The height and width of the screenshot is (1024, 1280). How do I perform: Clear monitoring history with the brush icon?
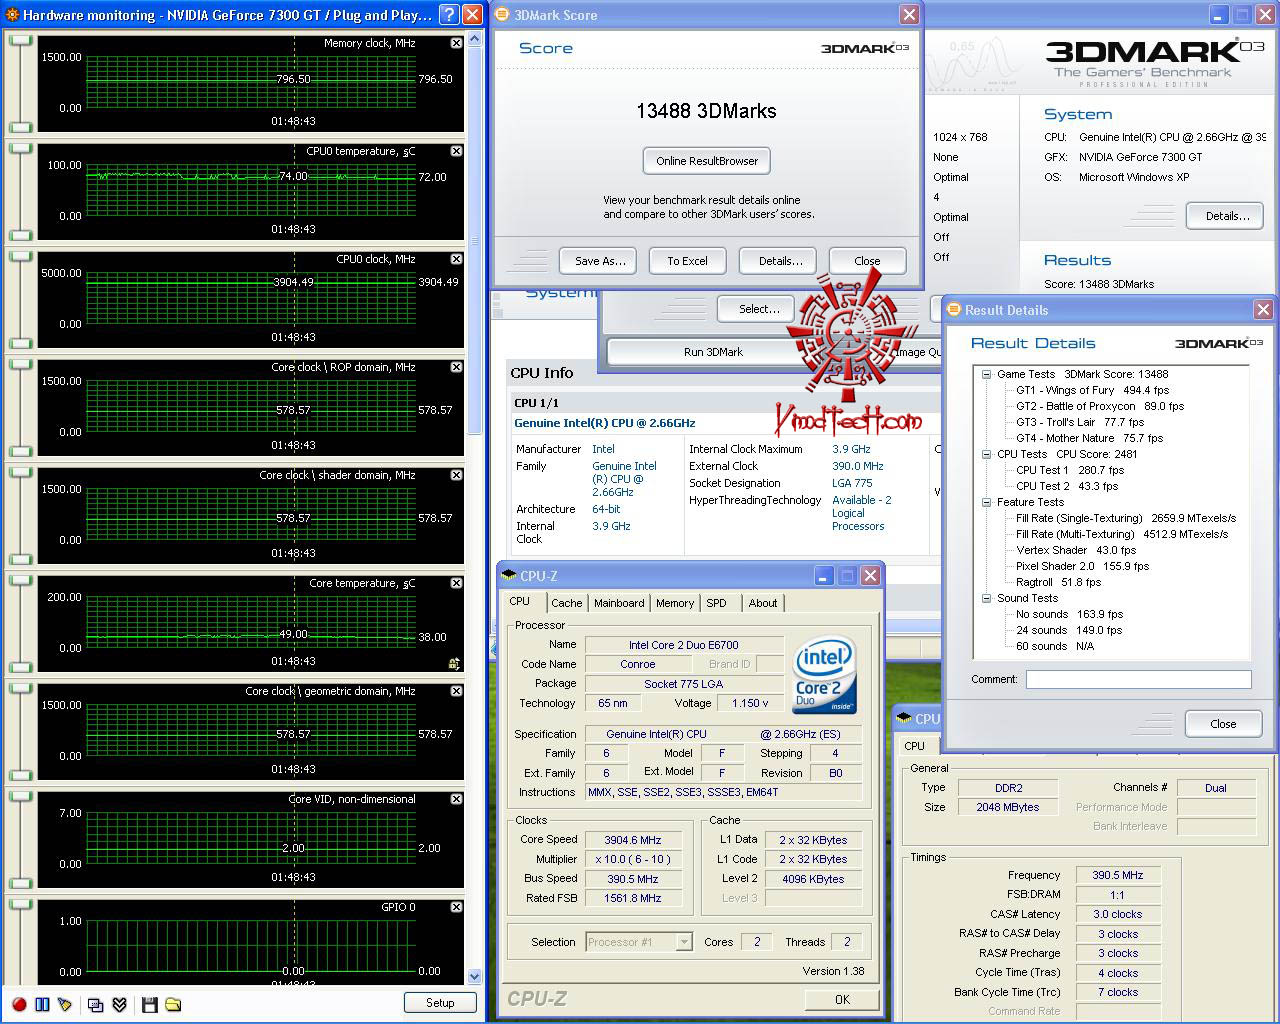tap(65, 1004)
